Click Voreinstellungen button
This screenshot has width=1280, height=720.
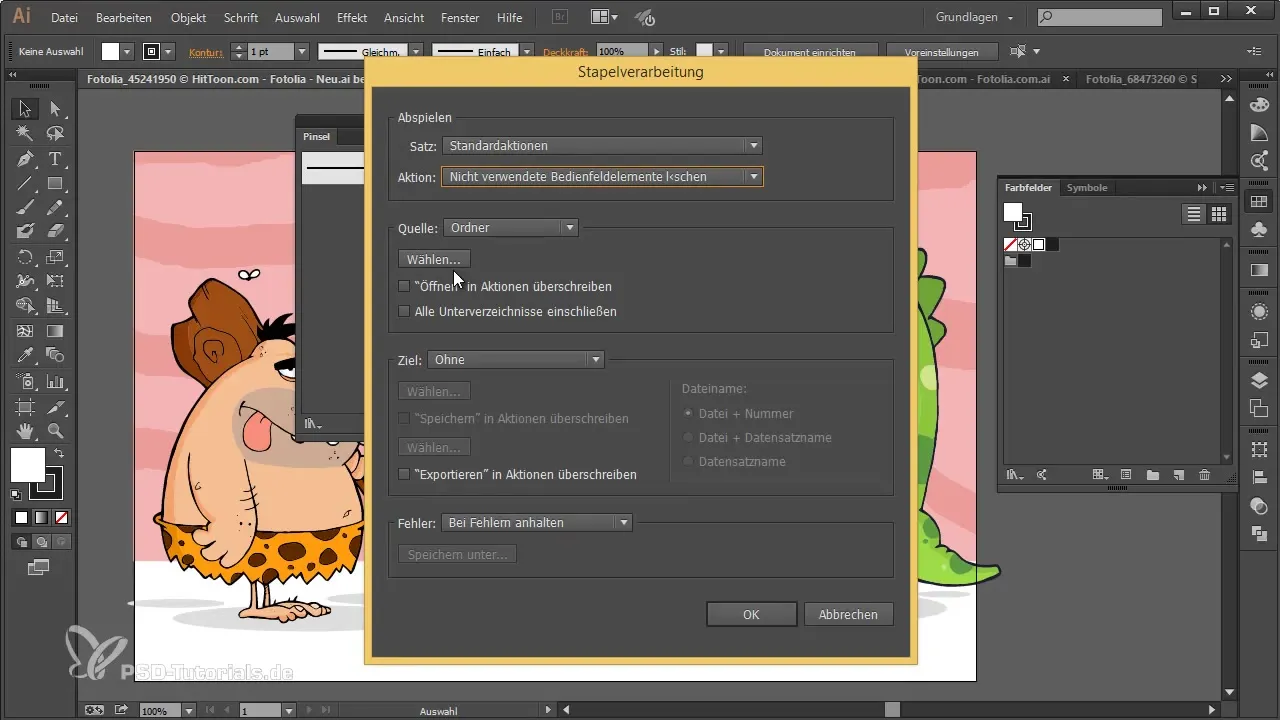pos(944,51)
